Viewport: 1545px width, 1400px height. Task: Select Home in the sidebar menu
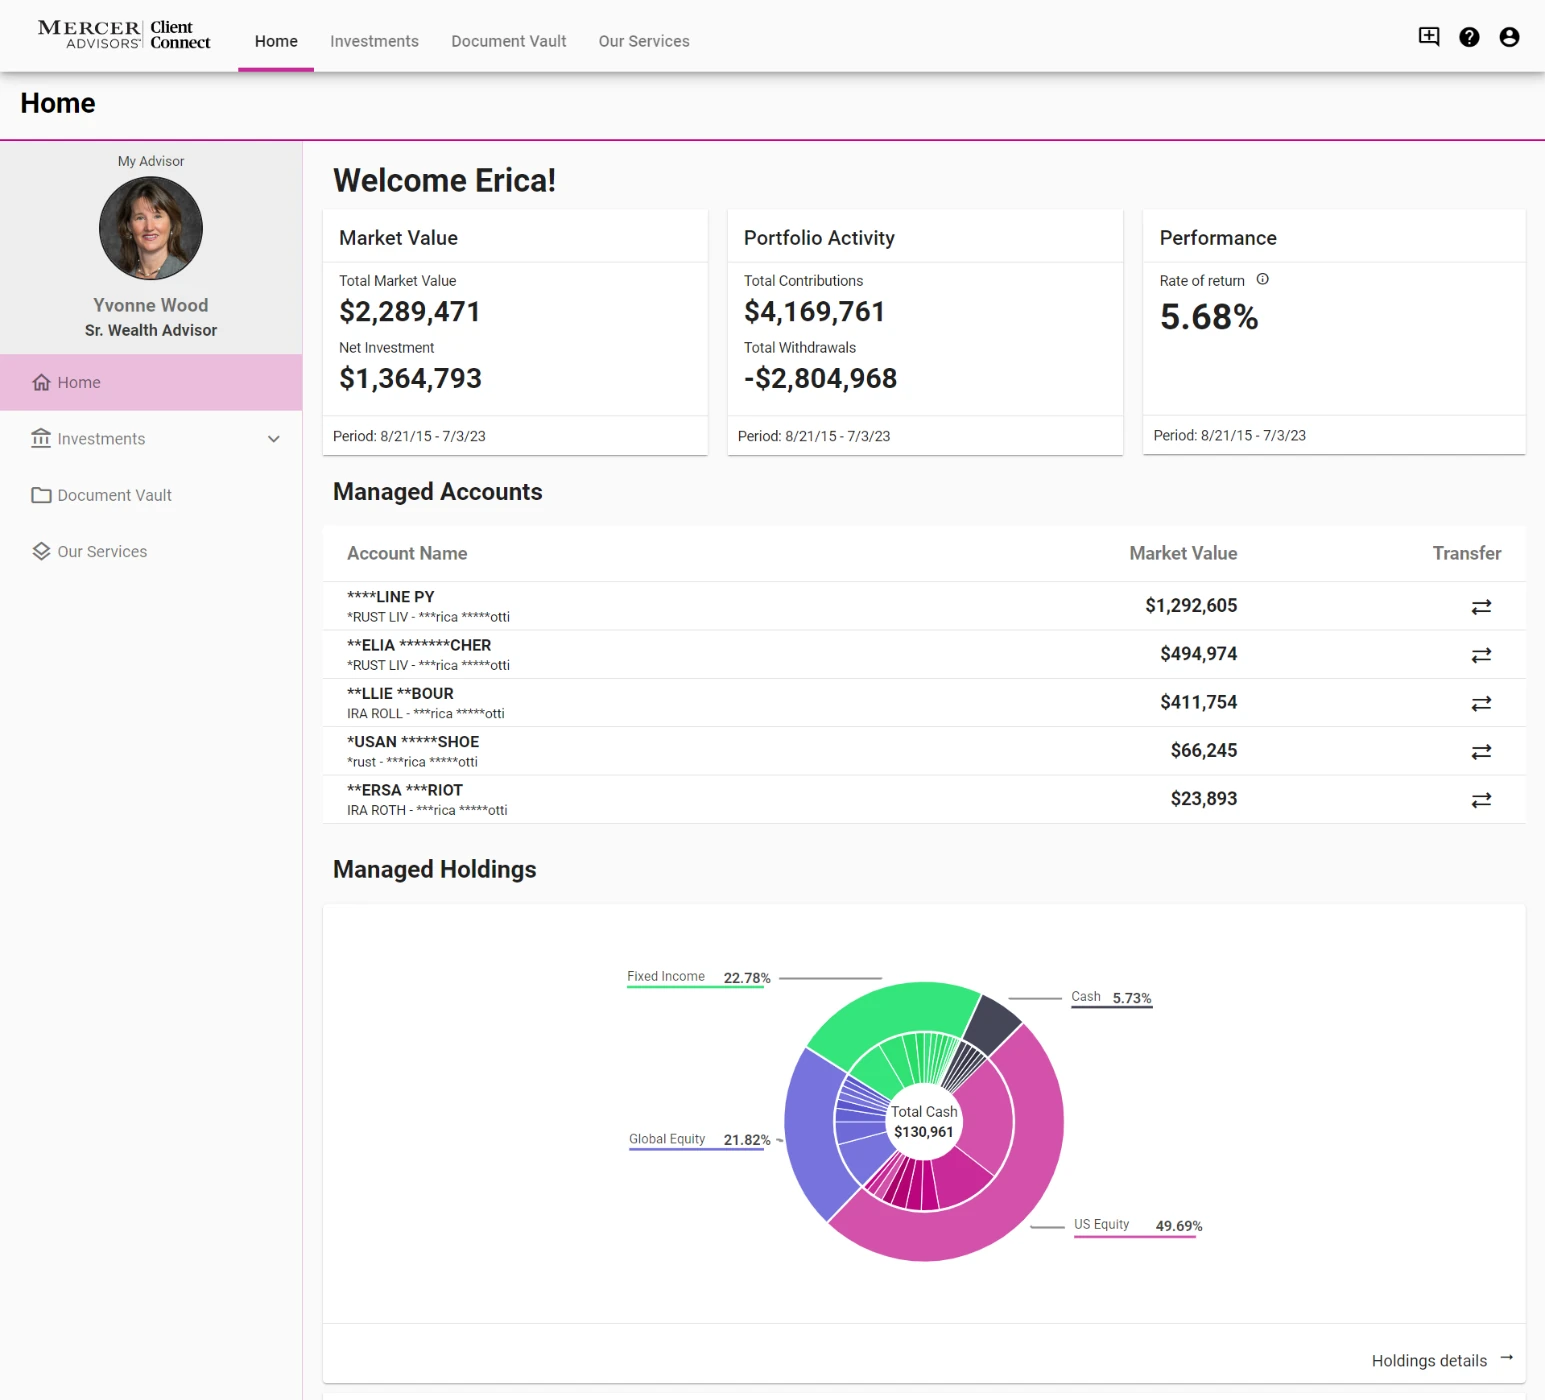click(x=151, y=382)
